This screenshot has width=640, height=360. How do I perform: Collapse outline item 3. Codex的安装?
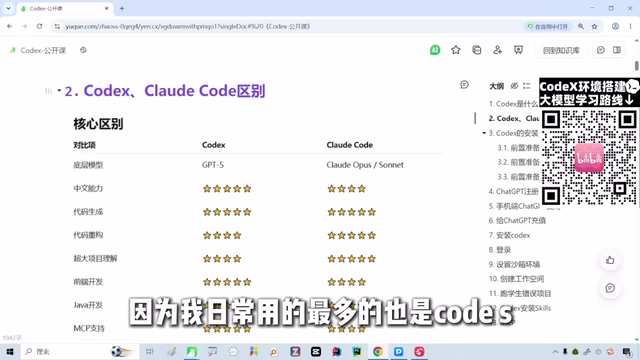pos(484,133)
